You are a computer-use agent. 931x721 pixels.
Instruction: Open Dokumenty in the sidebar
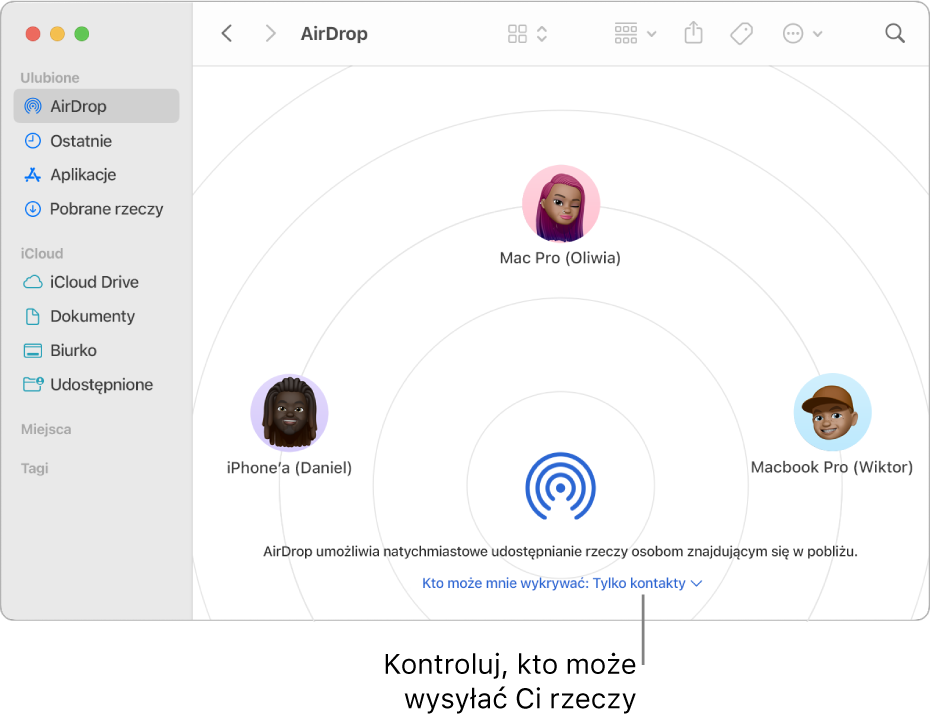tap(96, 316)
